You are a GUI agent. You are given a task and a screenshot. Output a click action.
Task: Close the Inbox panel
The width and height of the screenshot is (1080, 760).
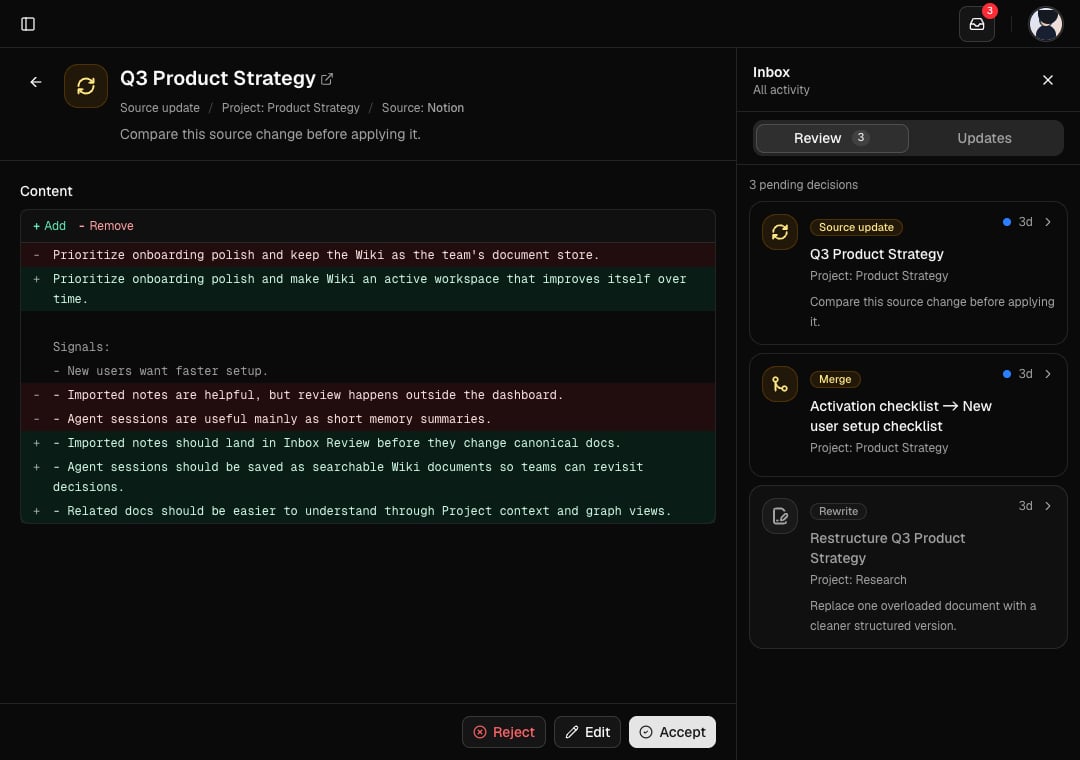[1048, 80]
